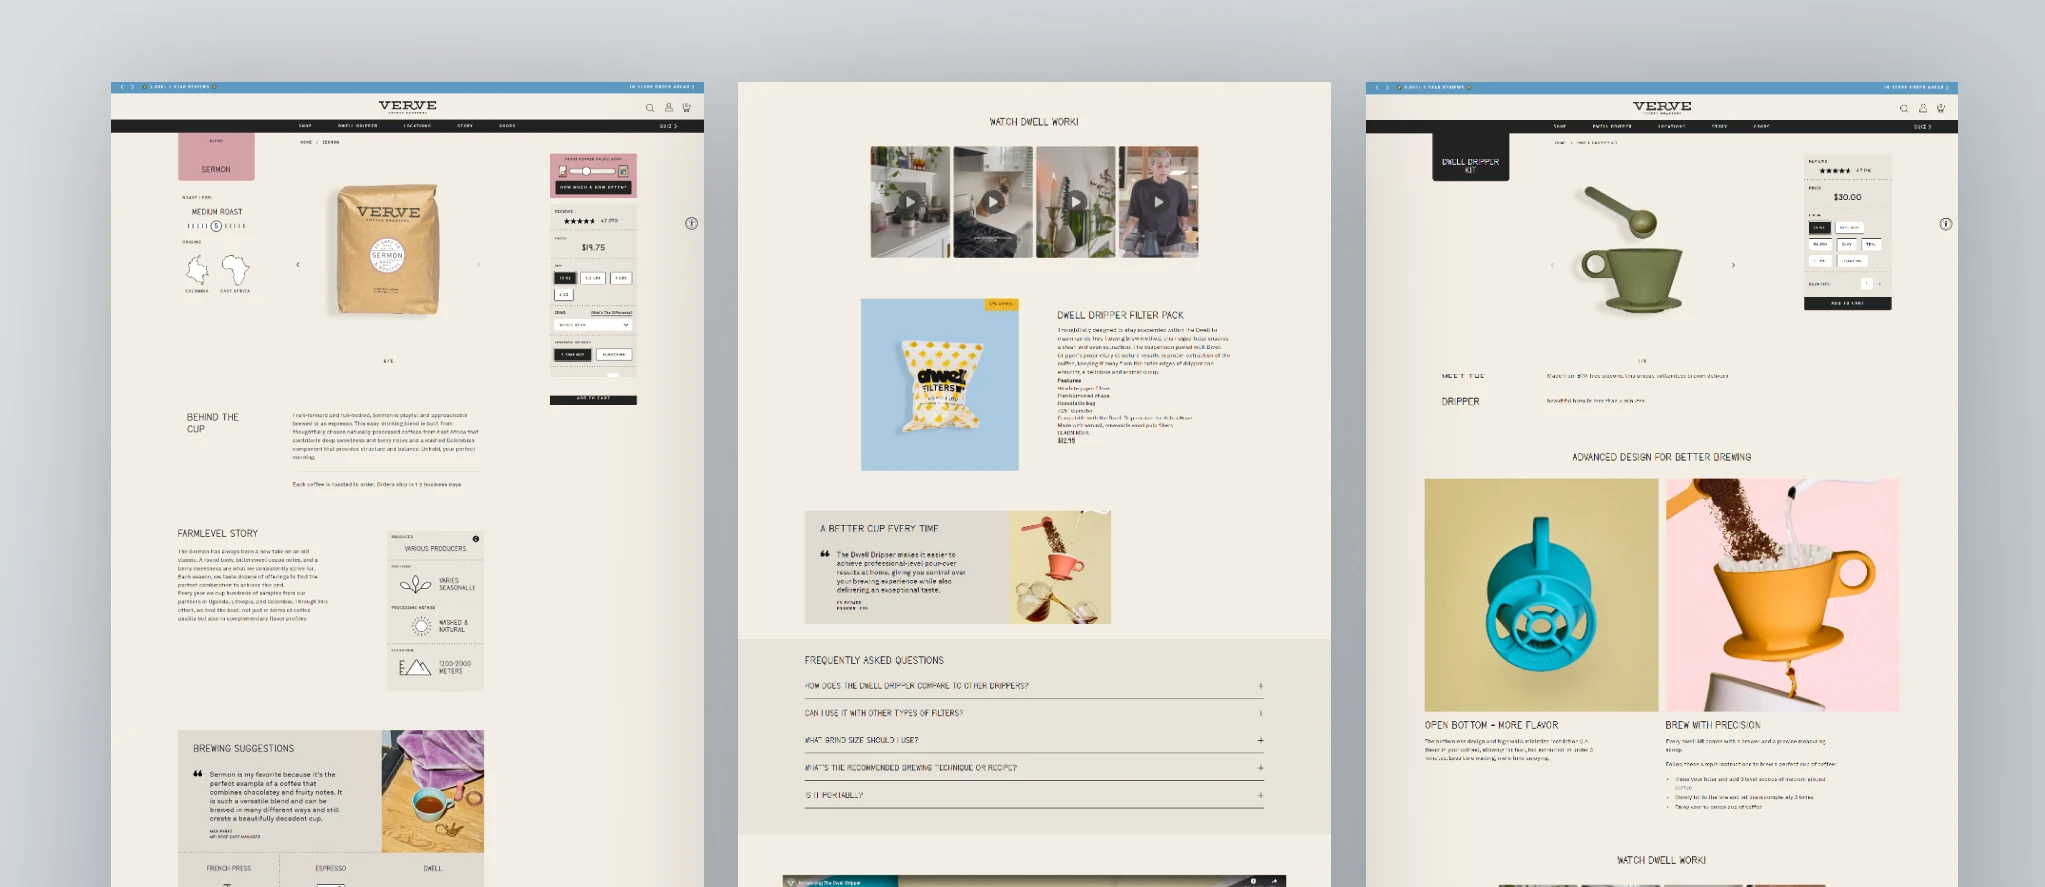Go to previous image of green dripper

pyautogui.click(x=1552, y=265)
